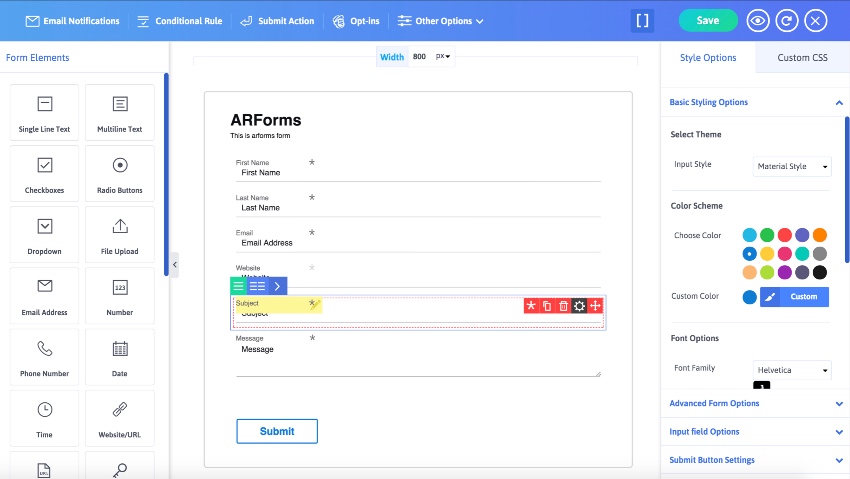
Task: Click the form Submit button
Action: click(277, 431)
